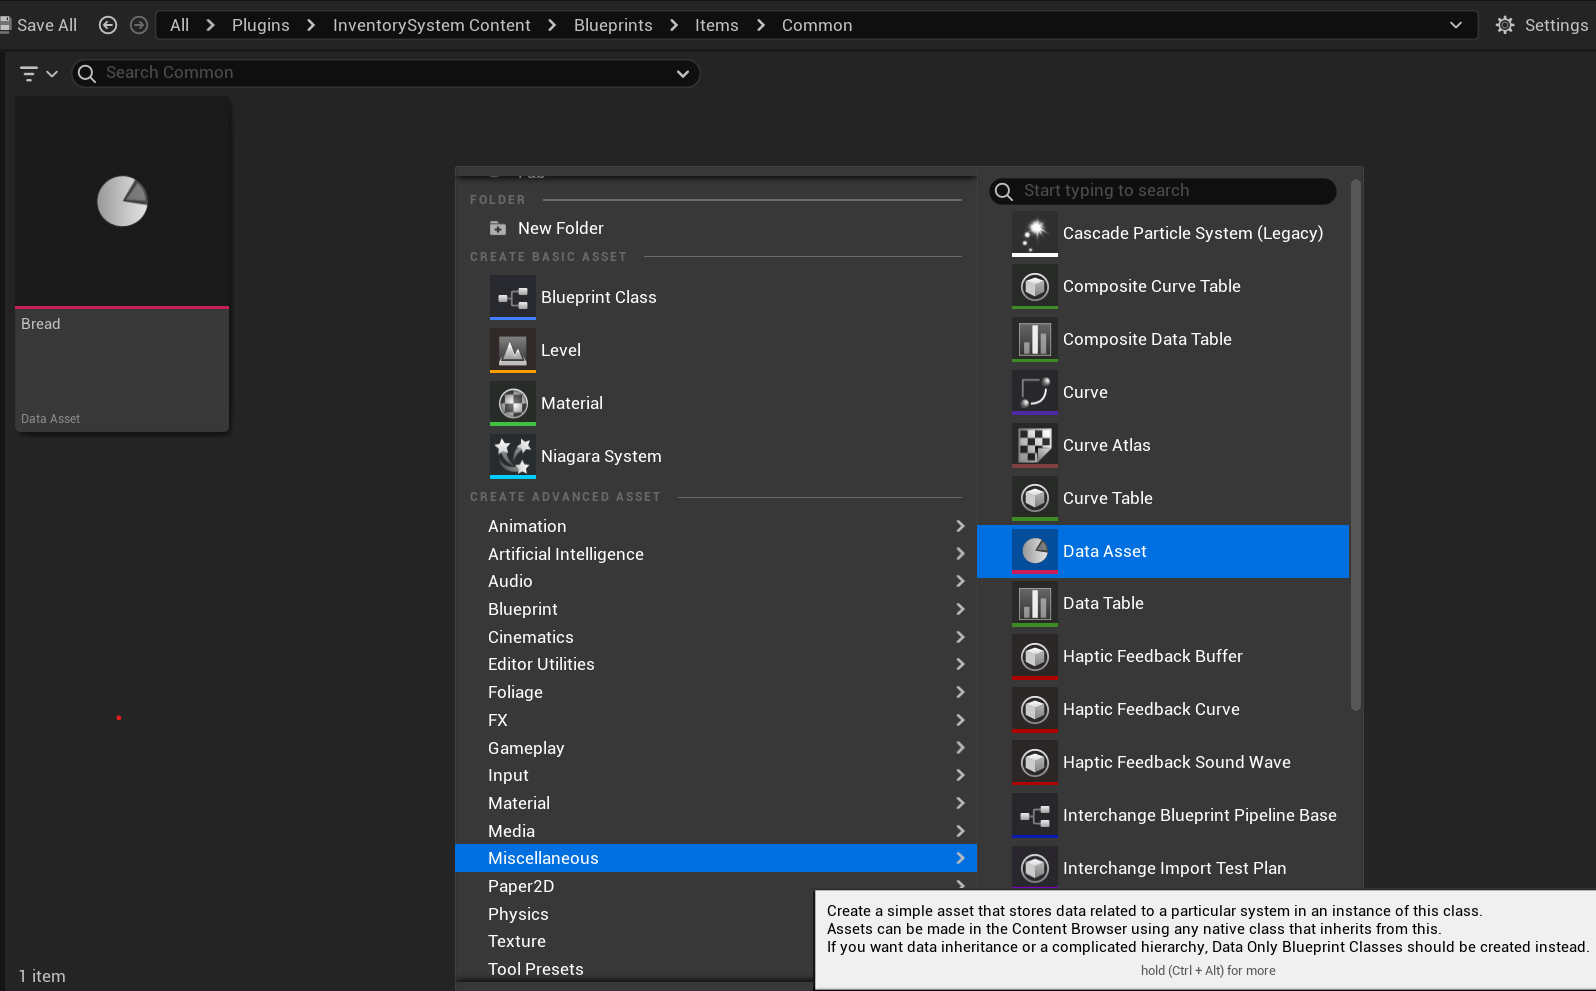
Task: Select the Bread data asset thumbnail
Action: (123, 265)
